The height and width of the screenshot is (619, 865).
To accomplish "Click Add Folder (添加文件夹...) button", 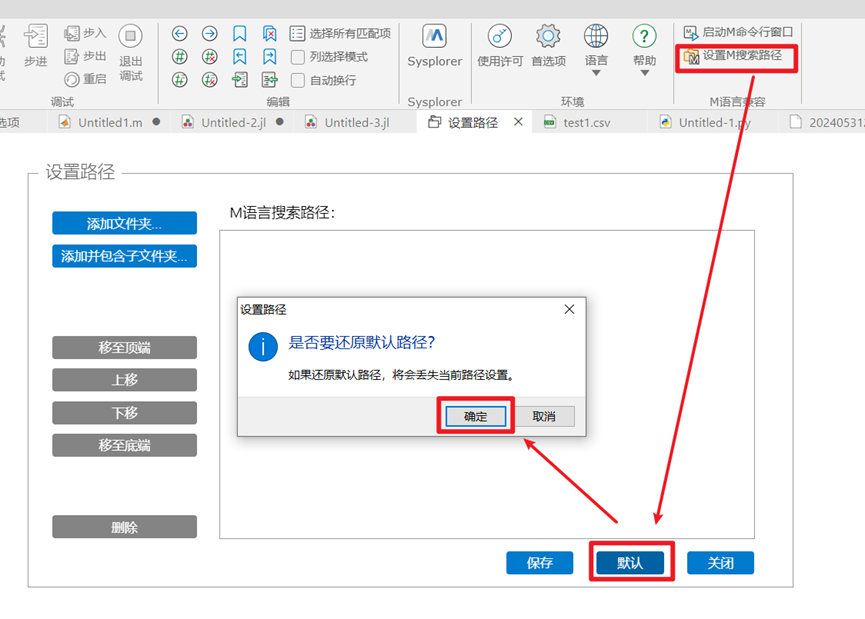I will coord(125,223).
